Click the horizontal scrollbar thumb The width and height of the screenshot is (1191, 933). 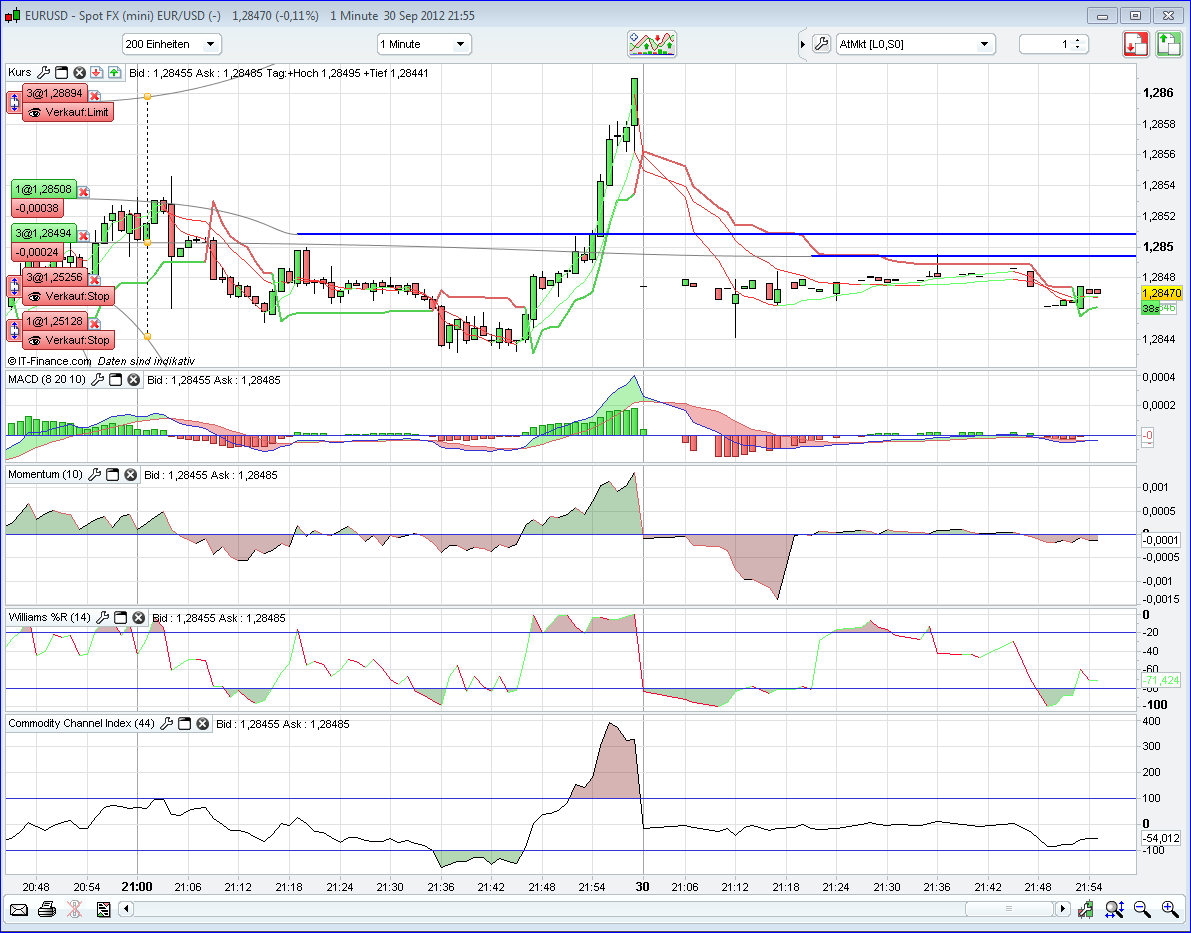[x=1009, y=909]
